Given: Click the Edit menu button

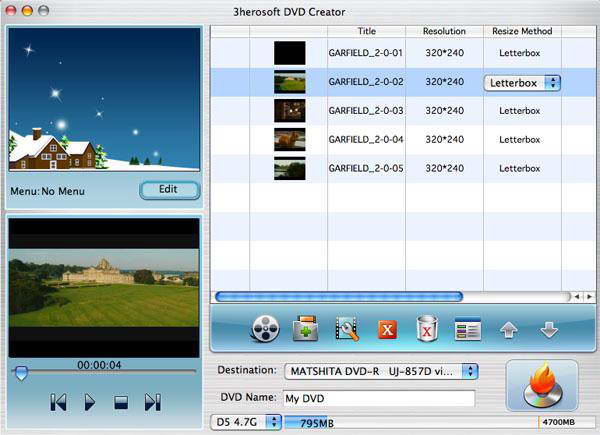Looking at the screenshot, I should point(170,190).
